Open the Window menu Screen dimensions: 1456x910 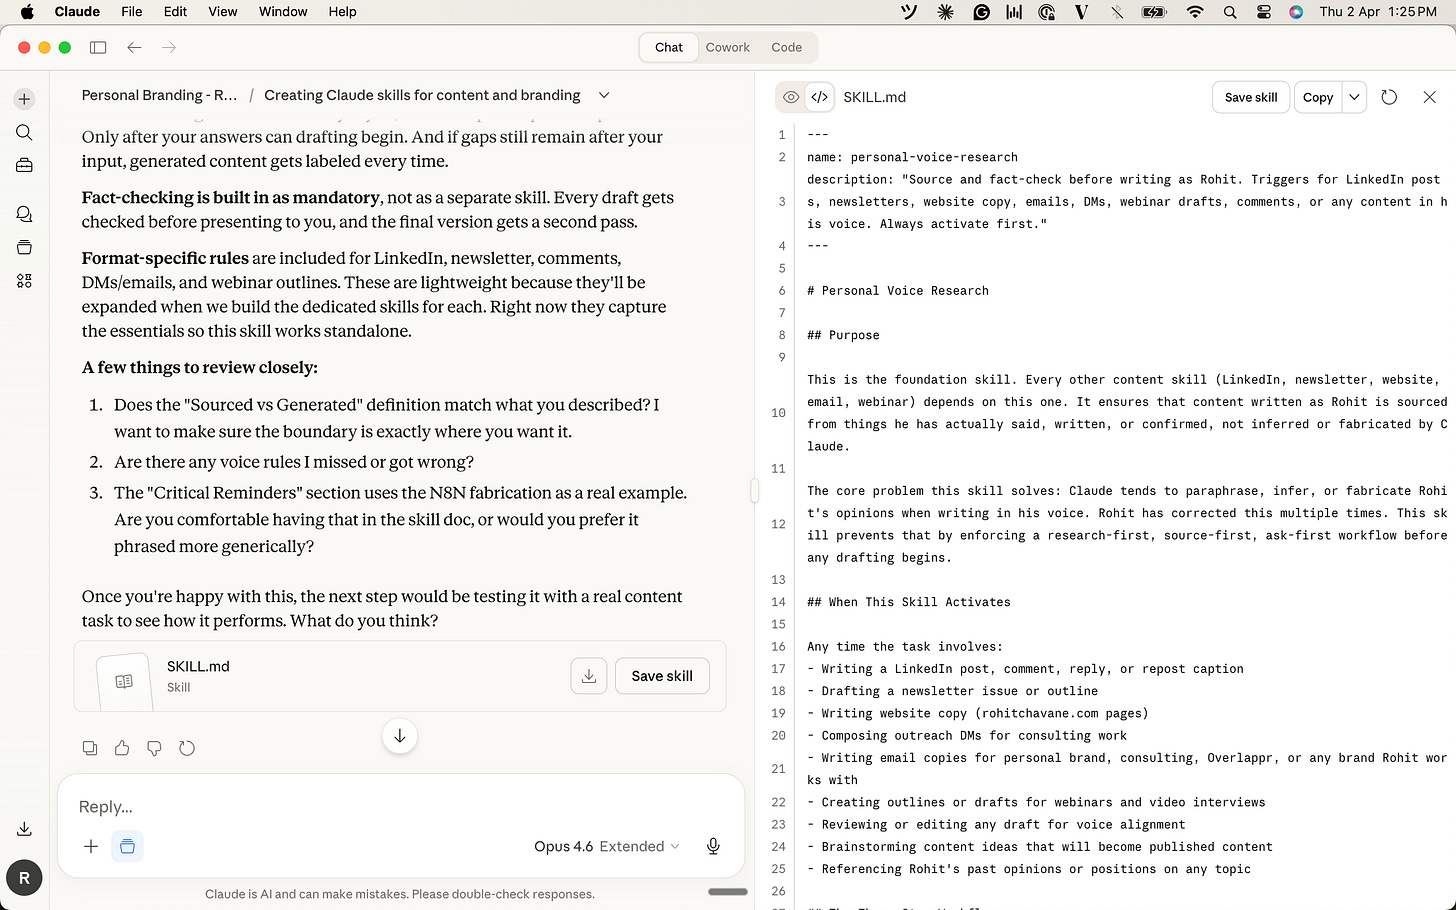point(283,12)
